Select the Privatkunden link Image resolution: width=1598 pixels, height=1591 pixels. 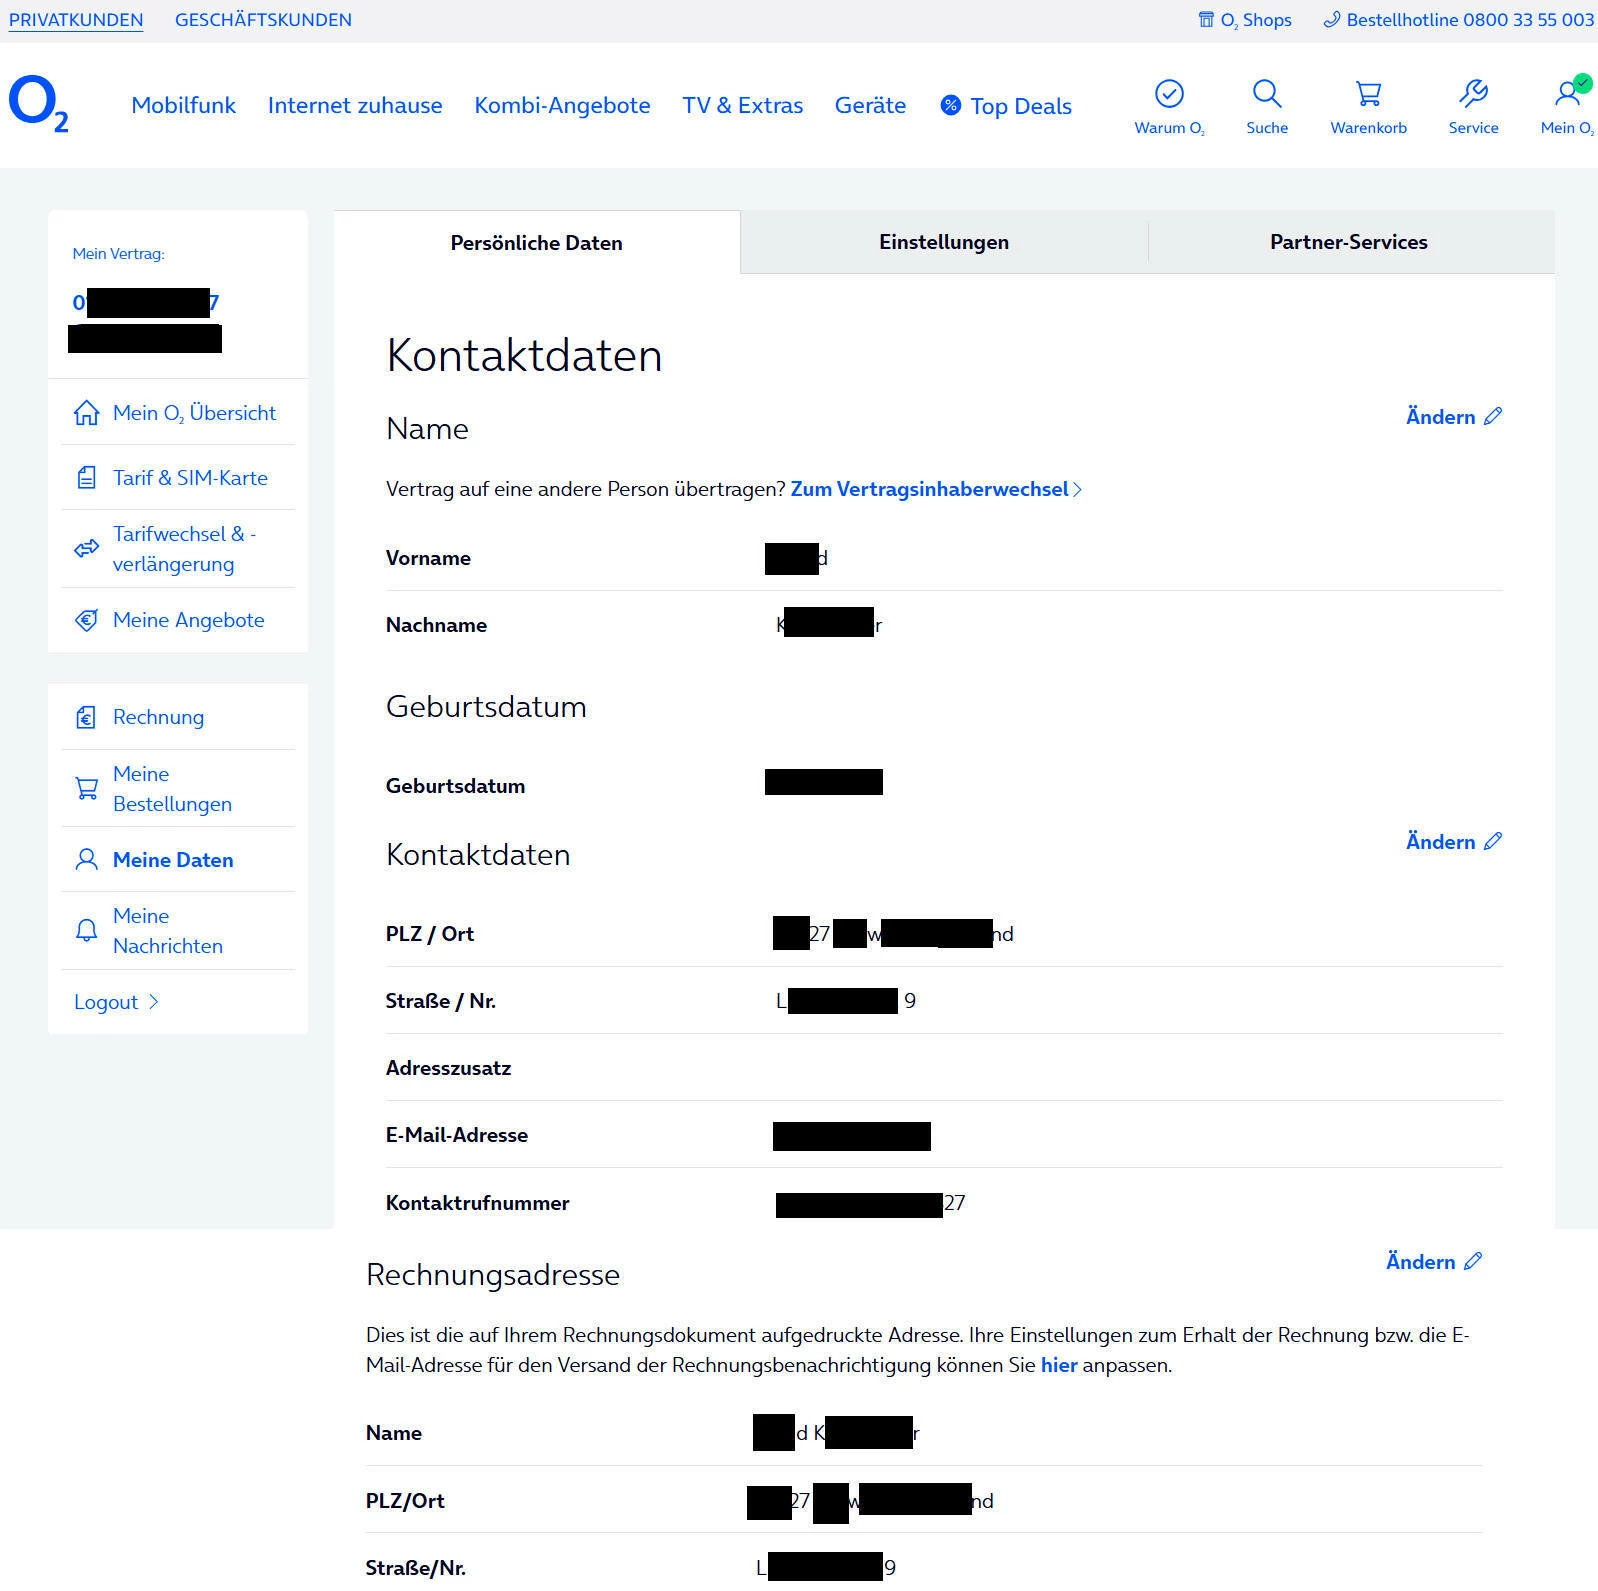pyautogui.click(x=76, y=20)
